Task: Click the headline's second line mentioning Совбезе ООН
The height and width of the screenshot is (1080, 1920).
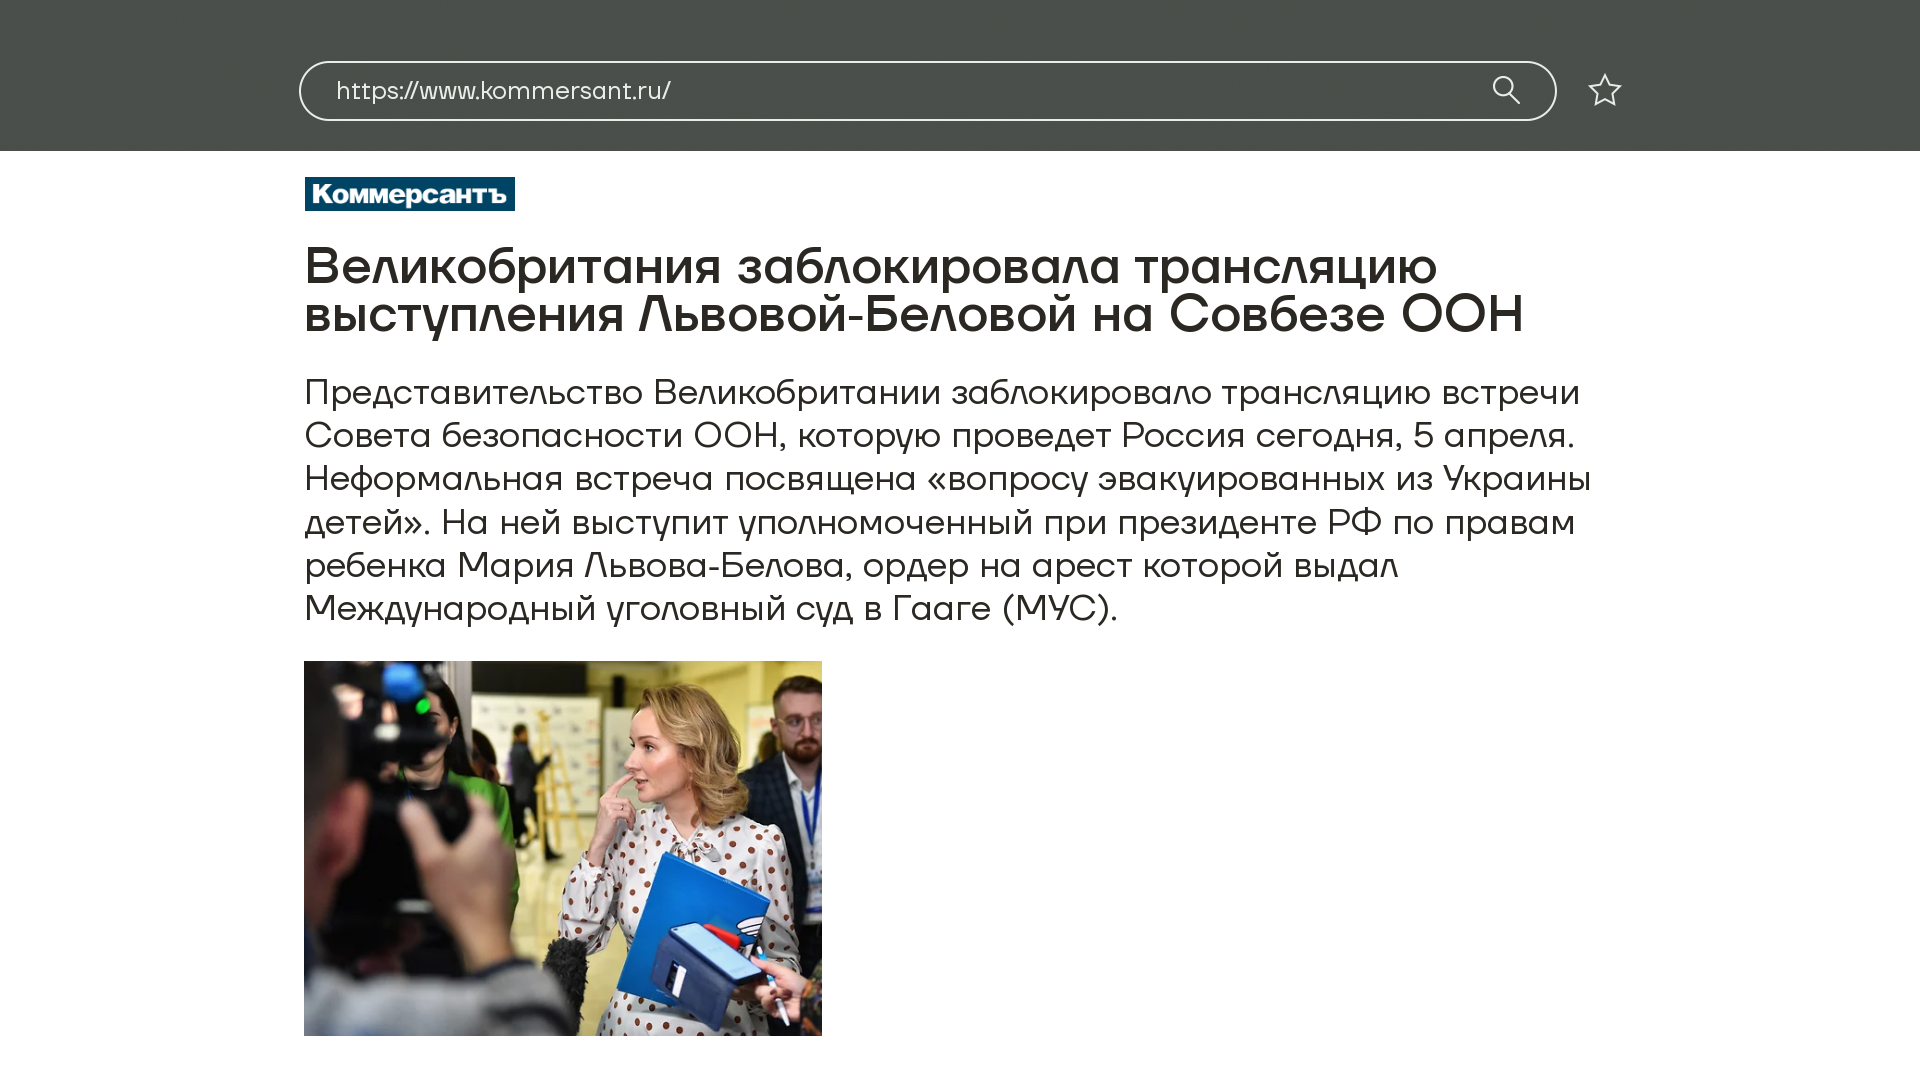Action: [x=912, y=313]
